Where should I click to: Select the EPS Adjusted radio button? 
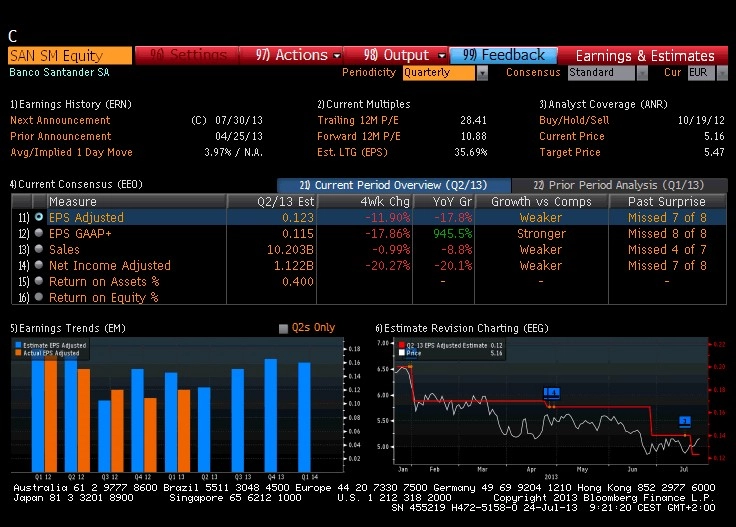[x=39, y=217]
